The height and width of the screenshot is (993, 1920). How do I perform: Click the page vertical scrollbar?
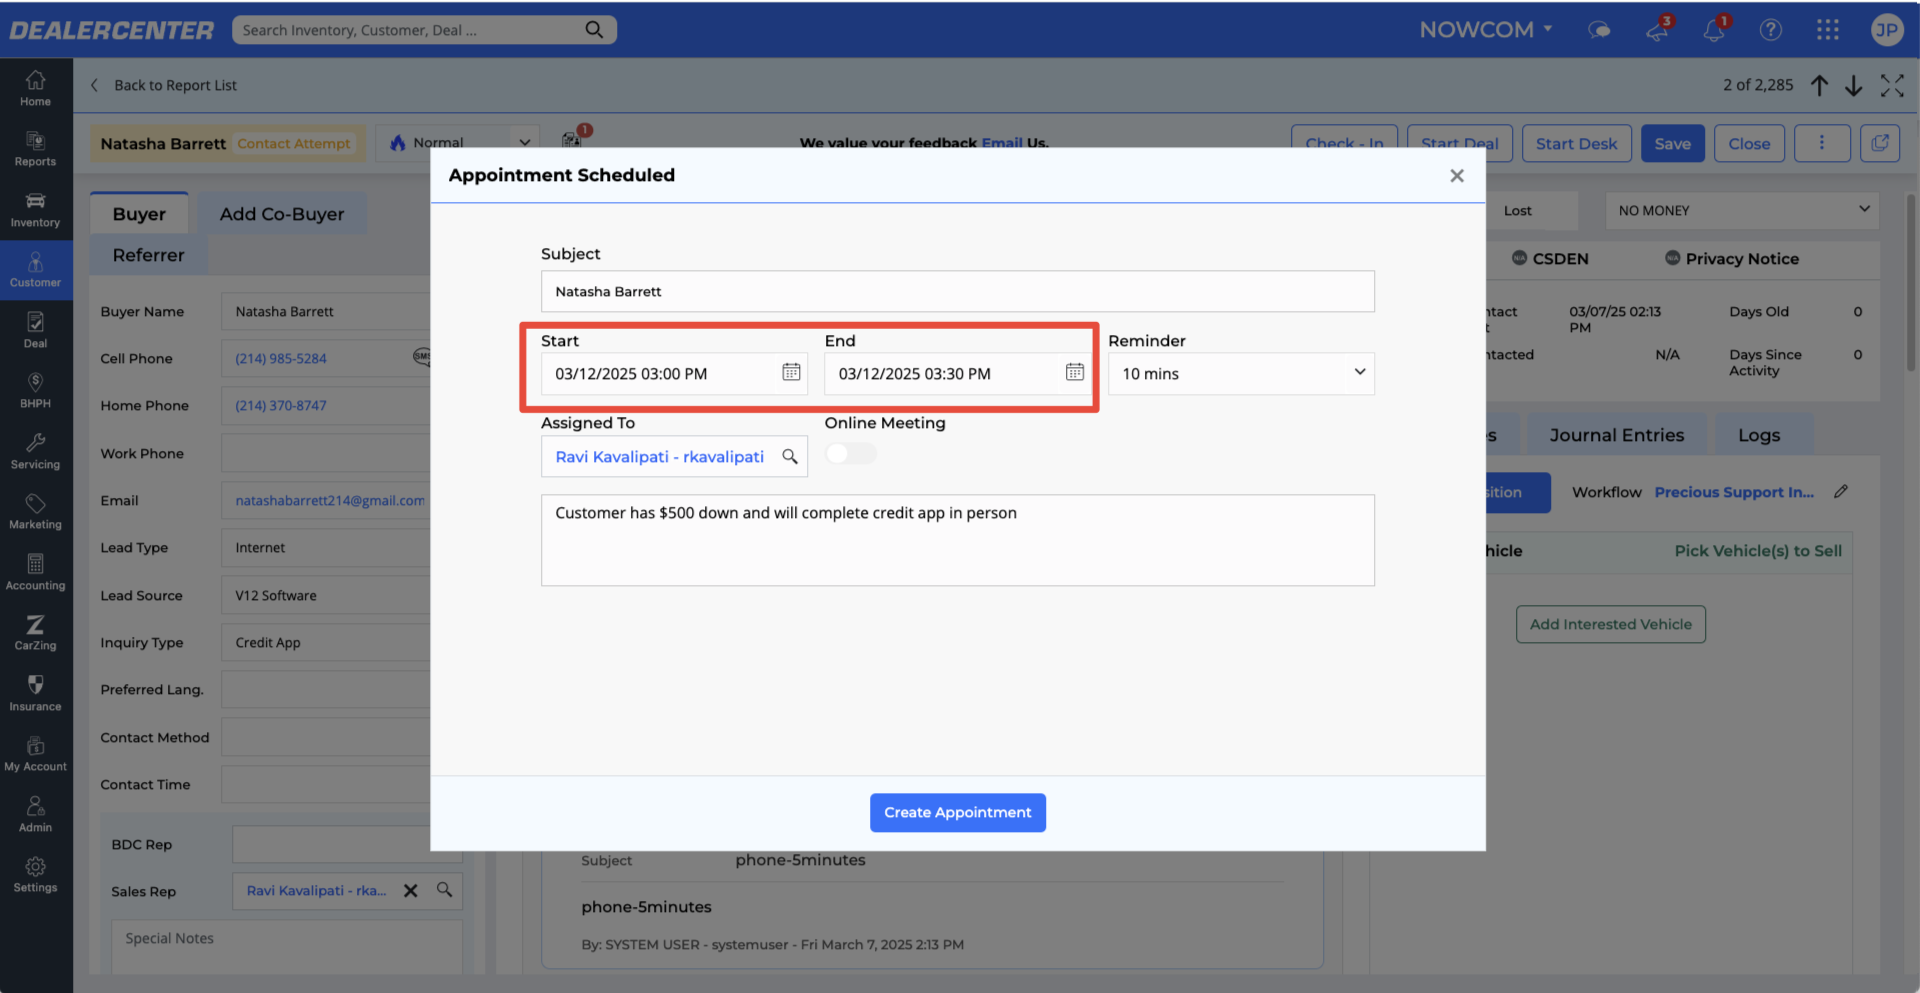(x=1912, y=283)
